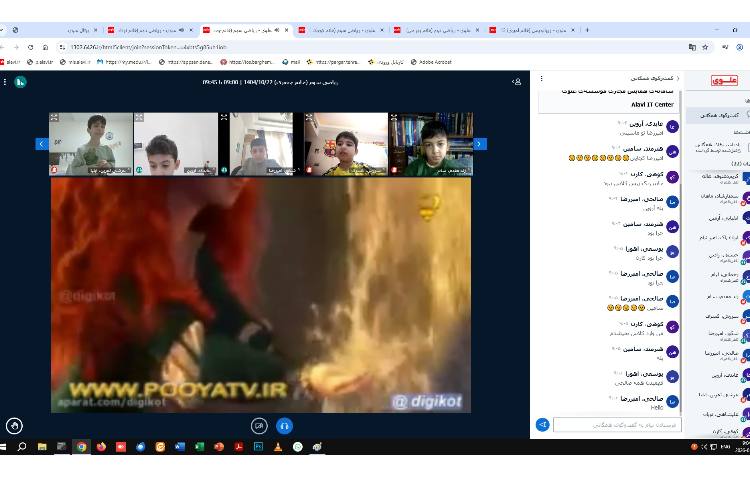Open the chat options three-dot menu
The height and width of the screenshot is (480, 750).
[543, 78]
